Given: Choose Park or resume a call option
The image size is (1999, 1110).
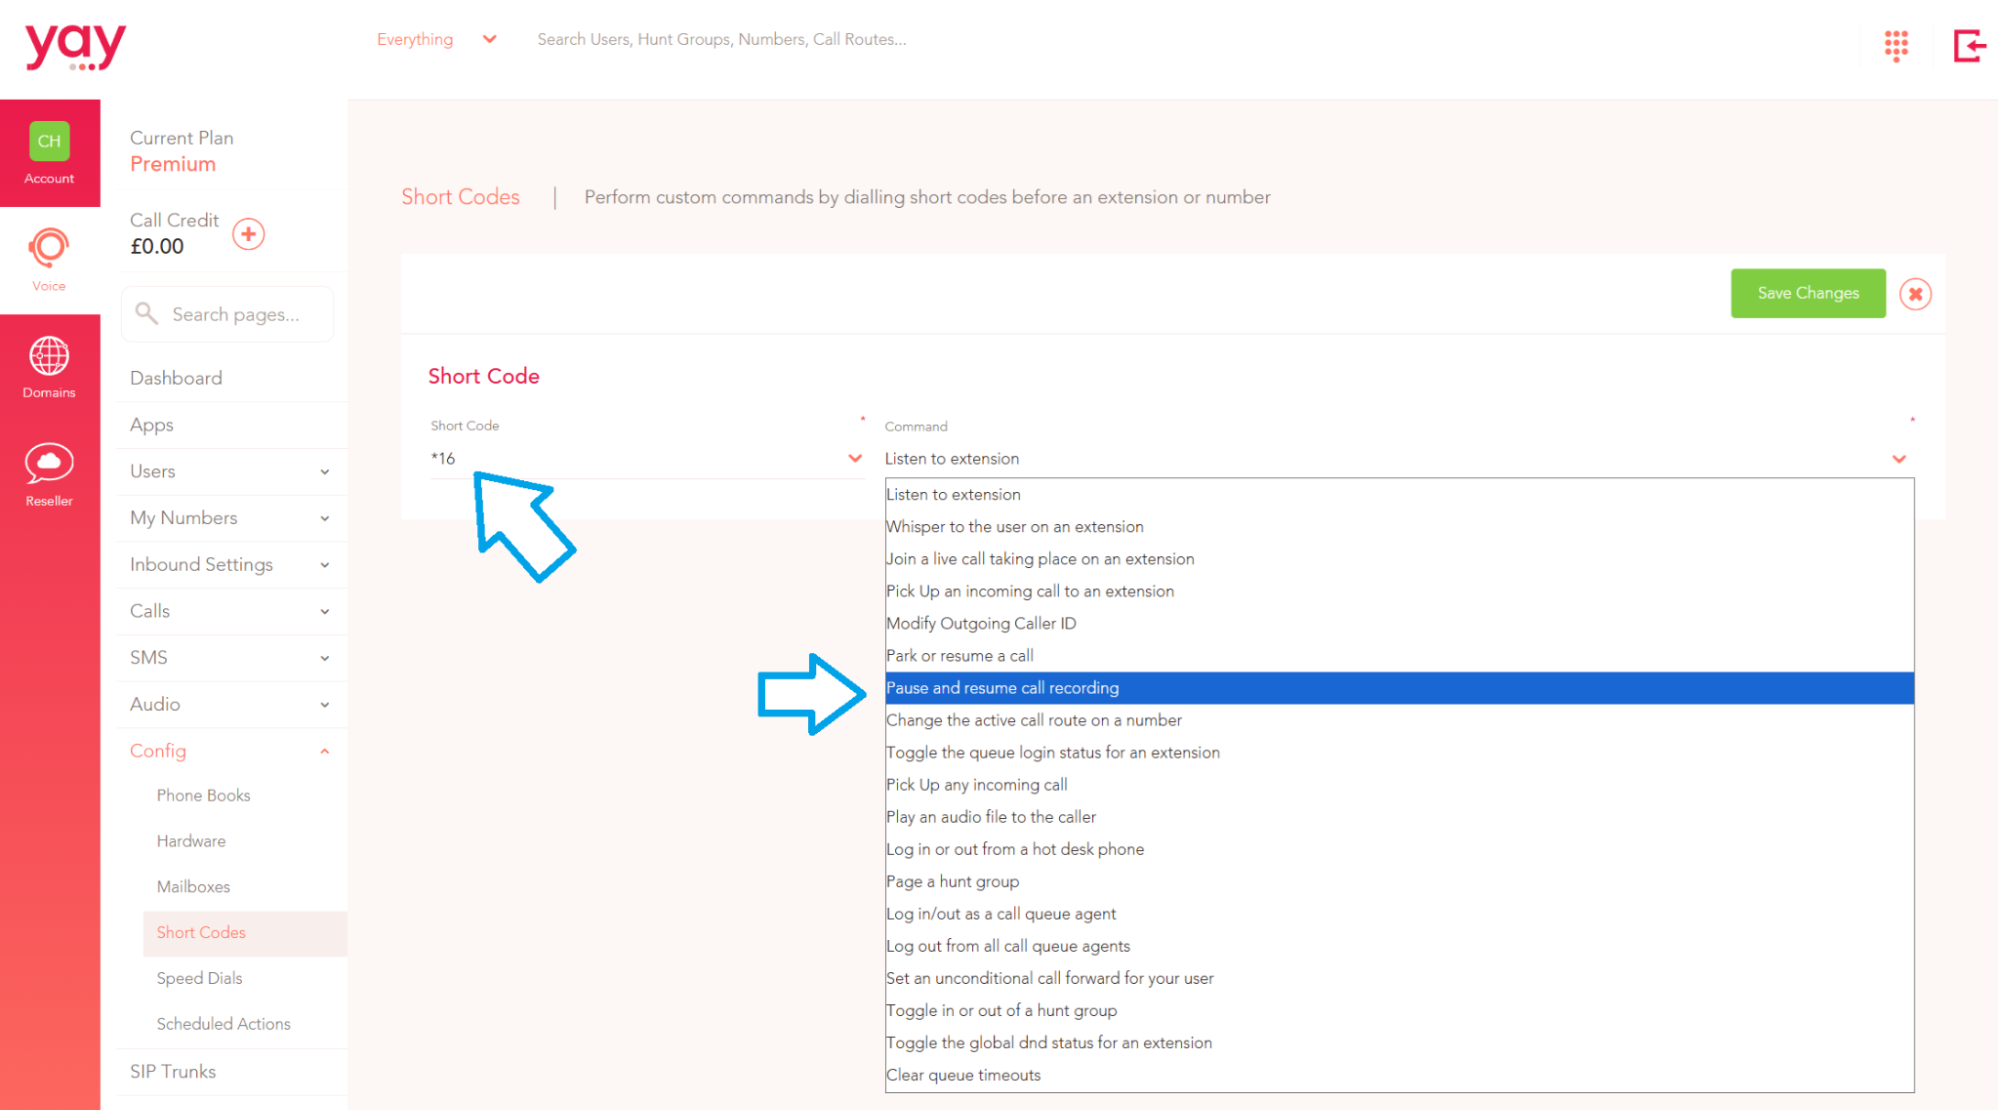Looking at the screenshot, I should coord(1399,656).
